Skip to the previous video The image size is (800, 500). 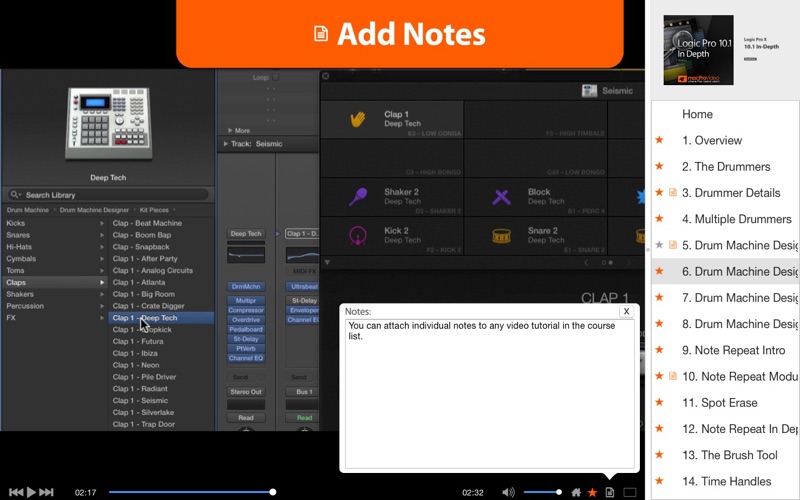point(16,492)
